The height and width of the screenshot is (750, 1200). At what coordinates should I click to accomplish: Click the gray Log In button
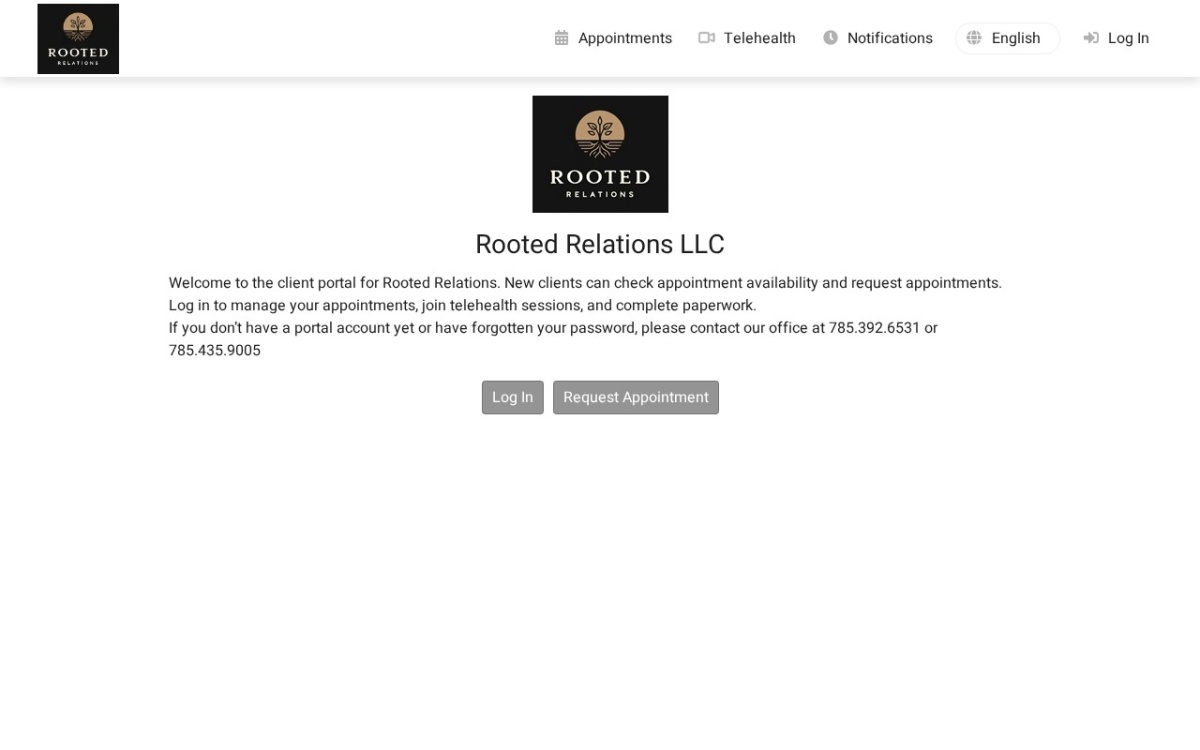click(x=513, y=397)
